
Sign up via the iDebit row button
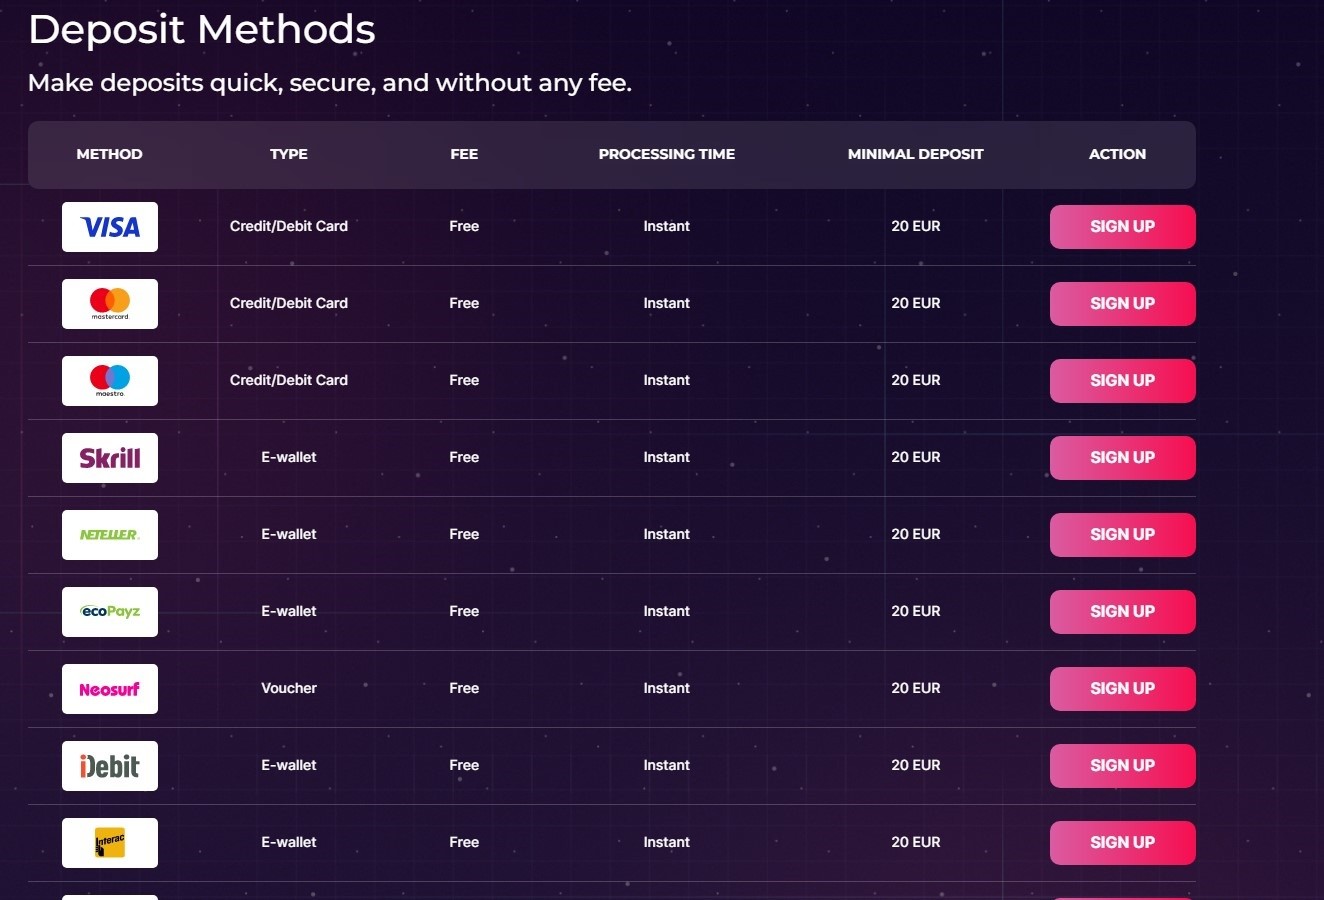(1122, 766)
